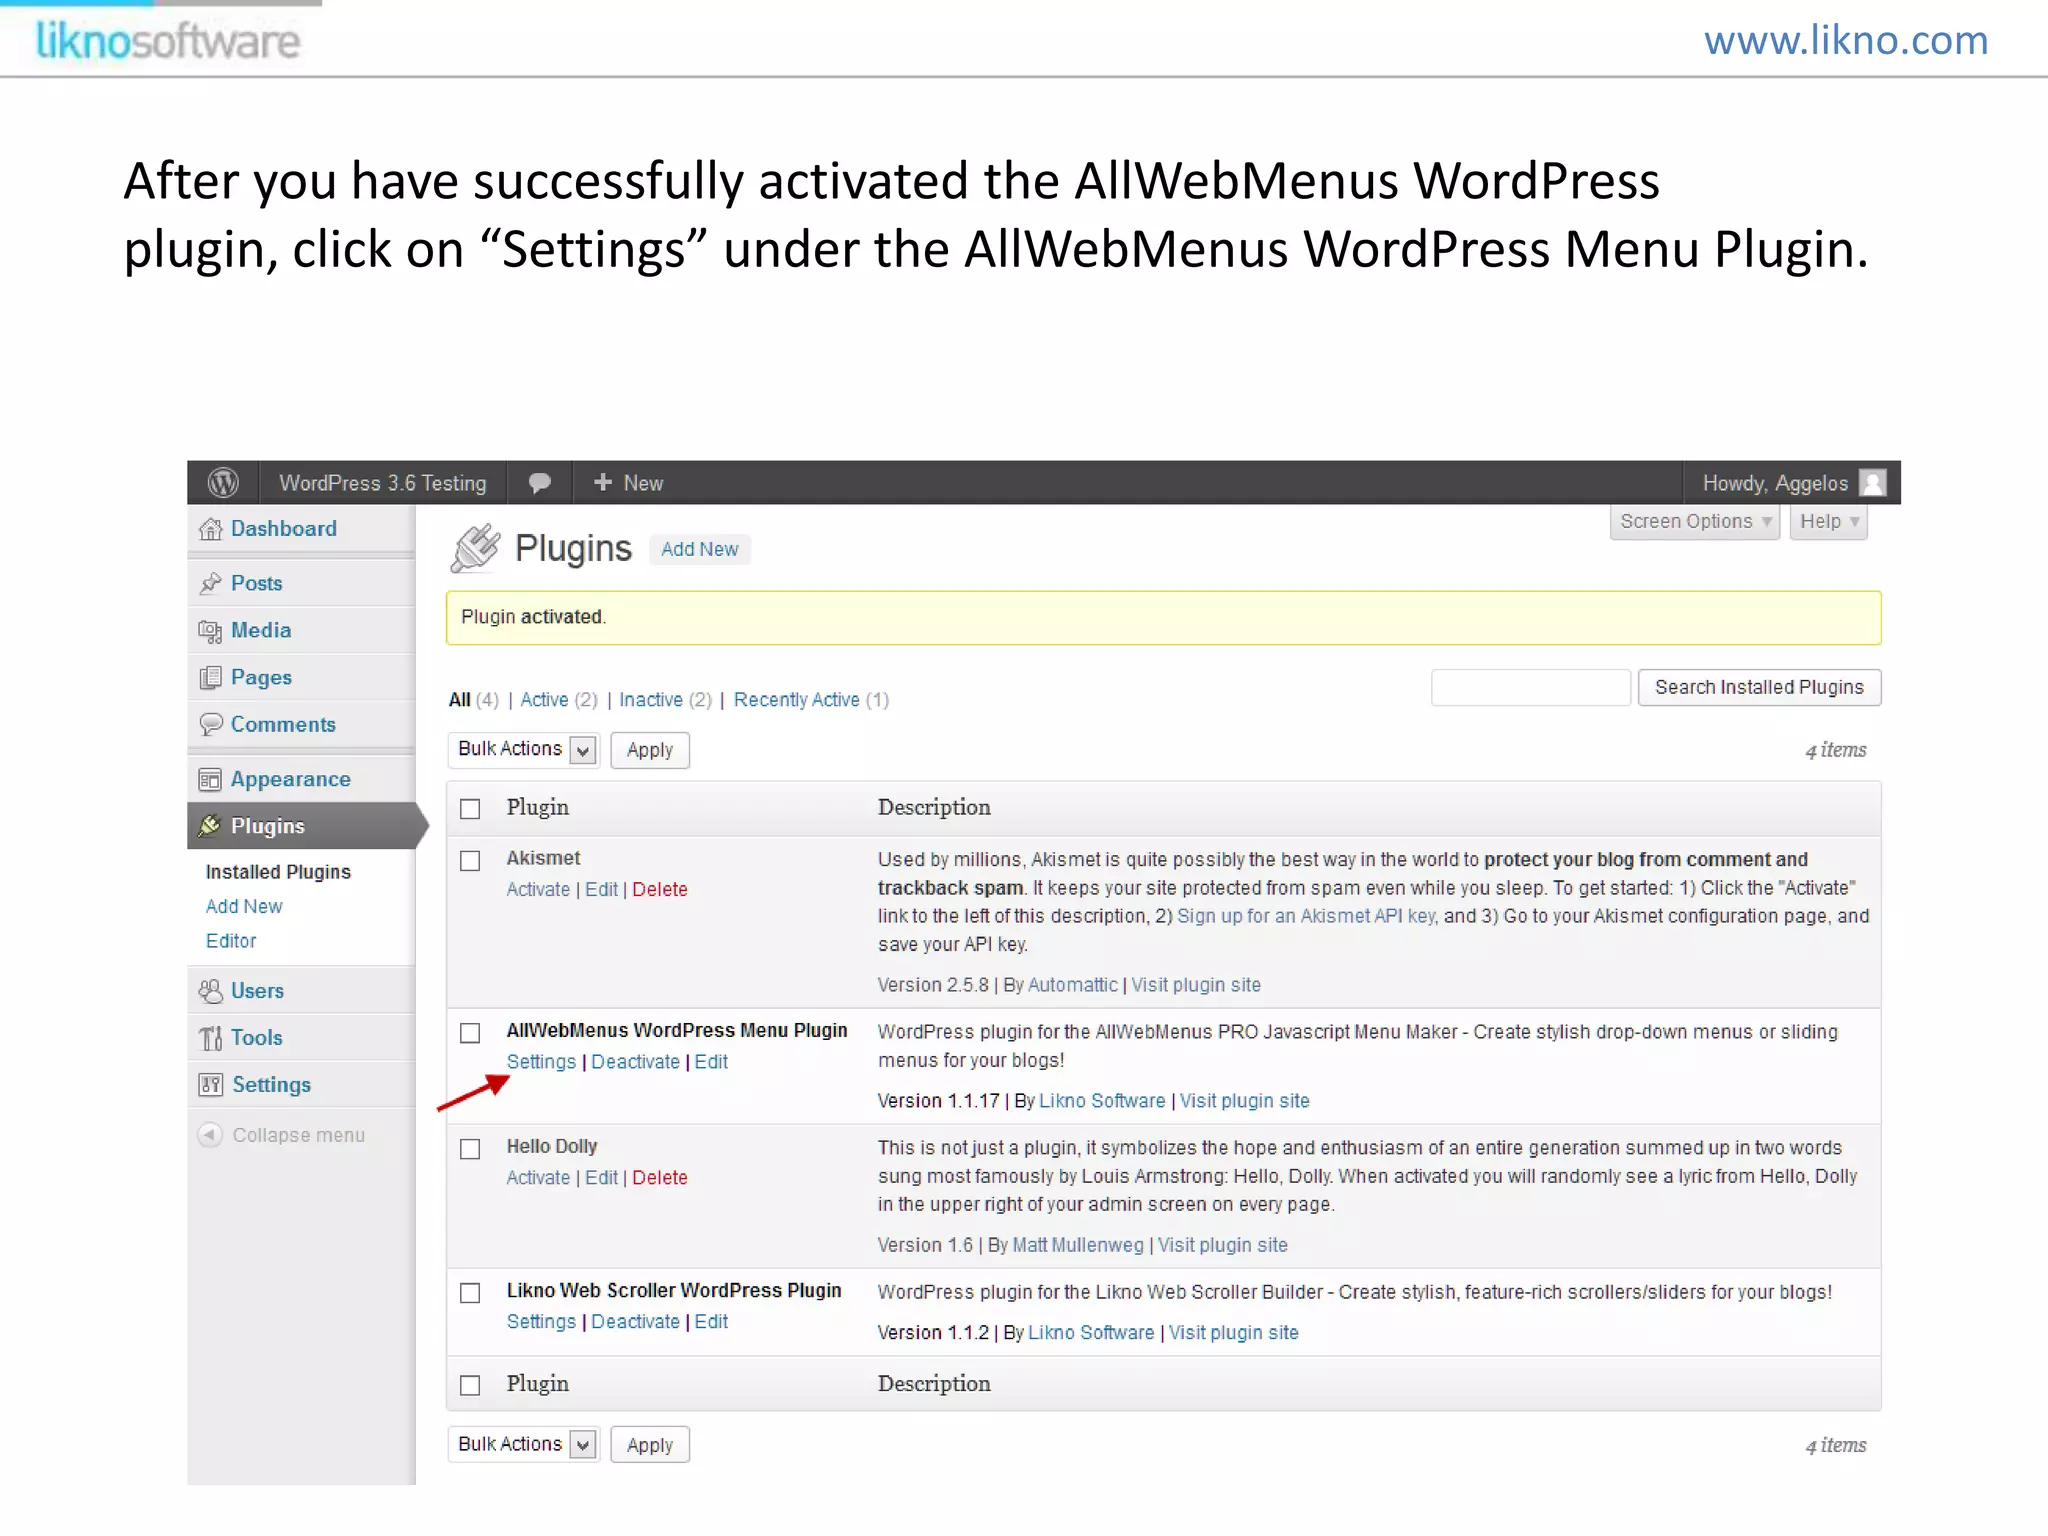The width and height of the screenshot is (2048, 1536).
Task: Open Automattic author link for Akismet
Action: (x=1072, y=985)
